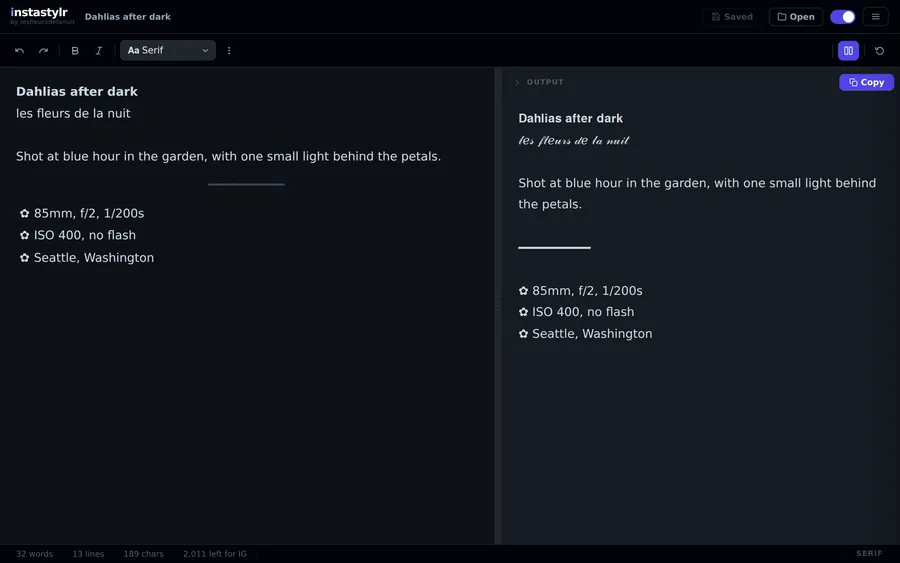Undo the last edit
Image resolution: width=900 pixels, height=563 pixels.
20,51
